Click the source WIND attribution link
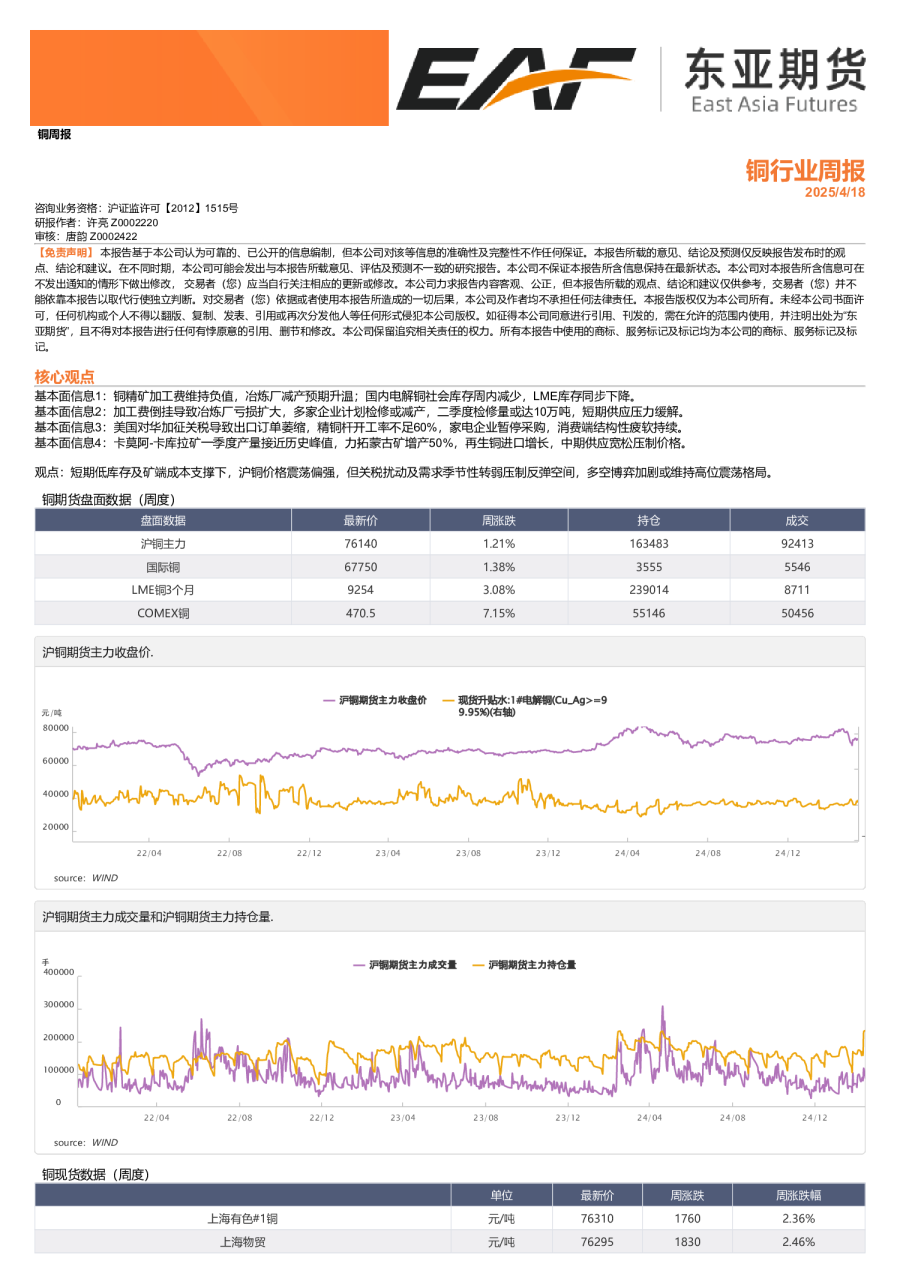 [x=84, y=877]
